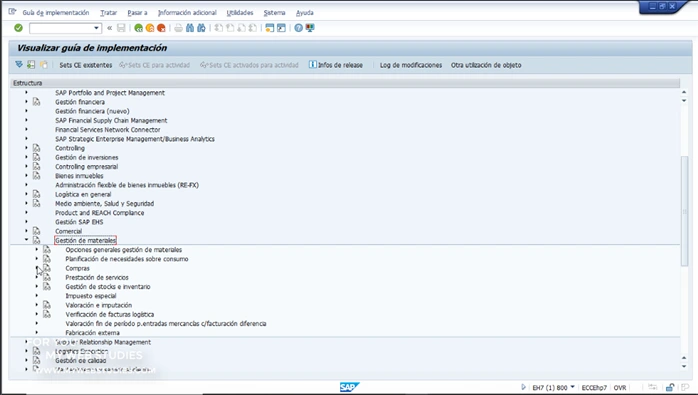Open the command field dropdown arrow
Viewport: 698px width, 395px height.
click(96, 28)
